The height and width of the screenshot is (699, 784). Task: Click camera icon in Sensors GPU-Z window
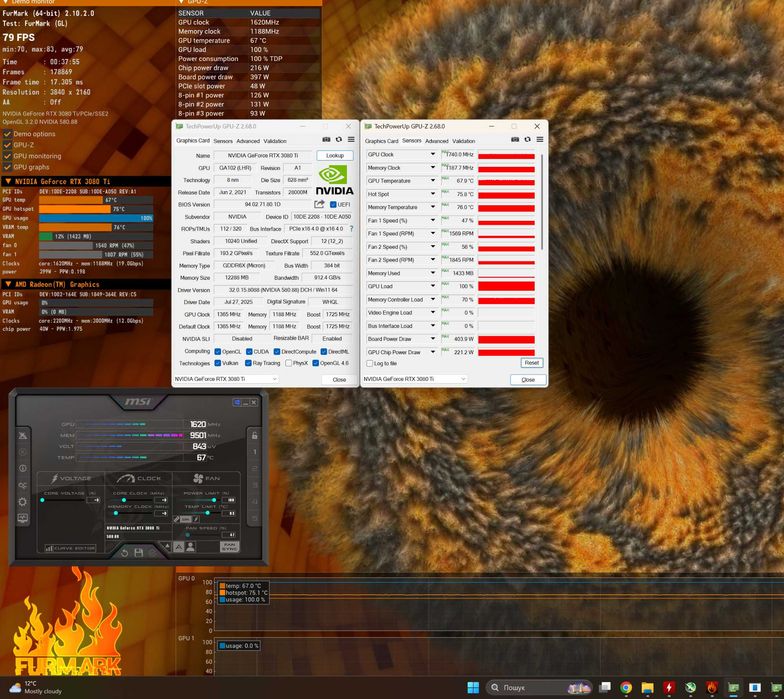coord(515,140)
